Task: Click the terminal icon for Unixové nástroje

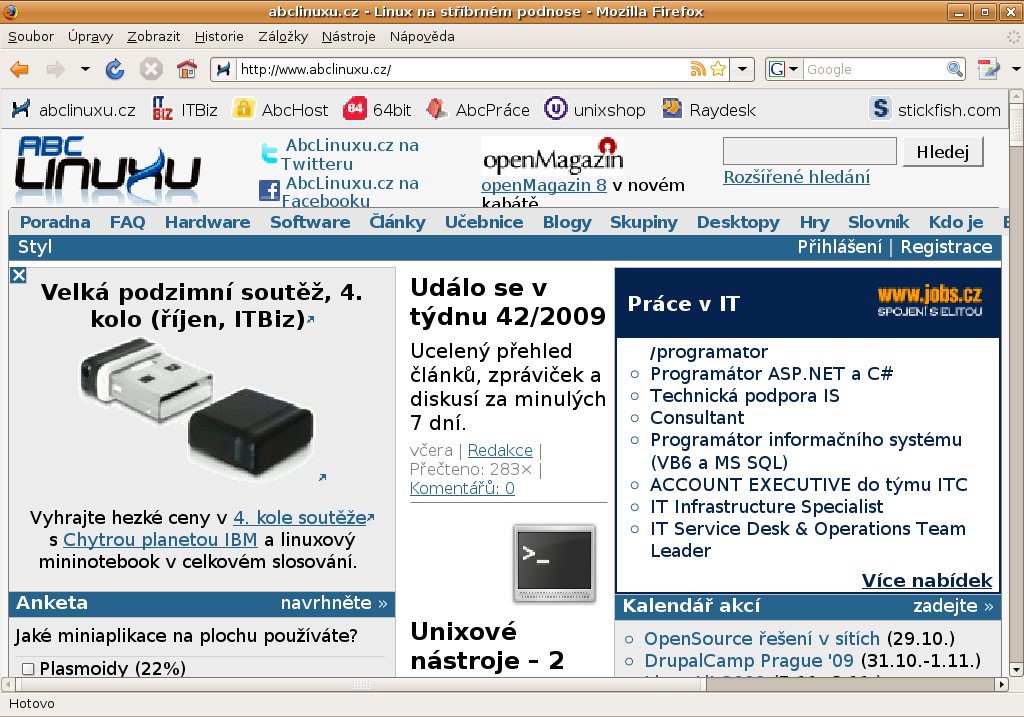Action: tap(554, 563)
